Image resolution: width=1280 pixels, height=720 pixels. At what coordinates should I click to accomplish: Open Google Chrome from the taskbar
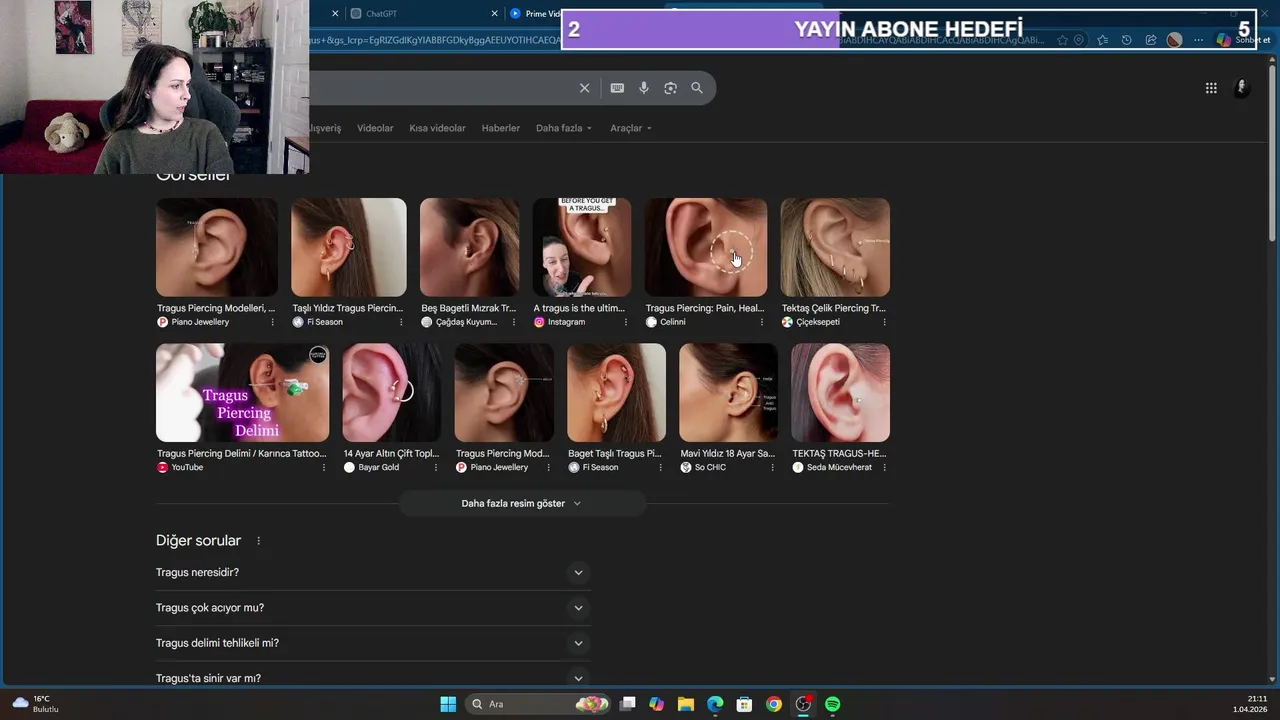click(x=774, y=704)
